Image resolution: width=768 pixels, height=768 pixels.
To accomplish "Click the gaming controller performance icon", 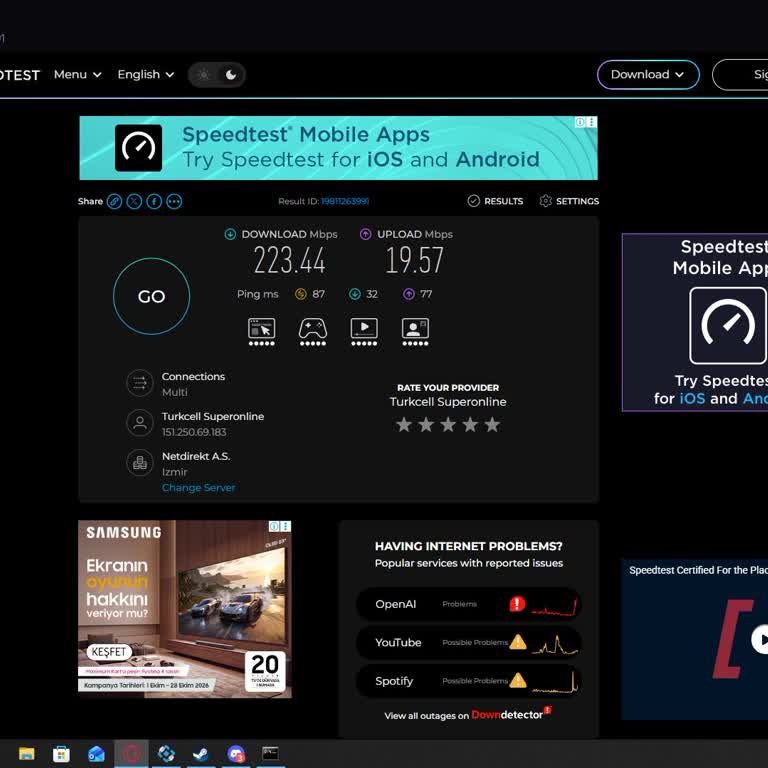I will click(313, 332).
